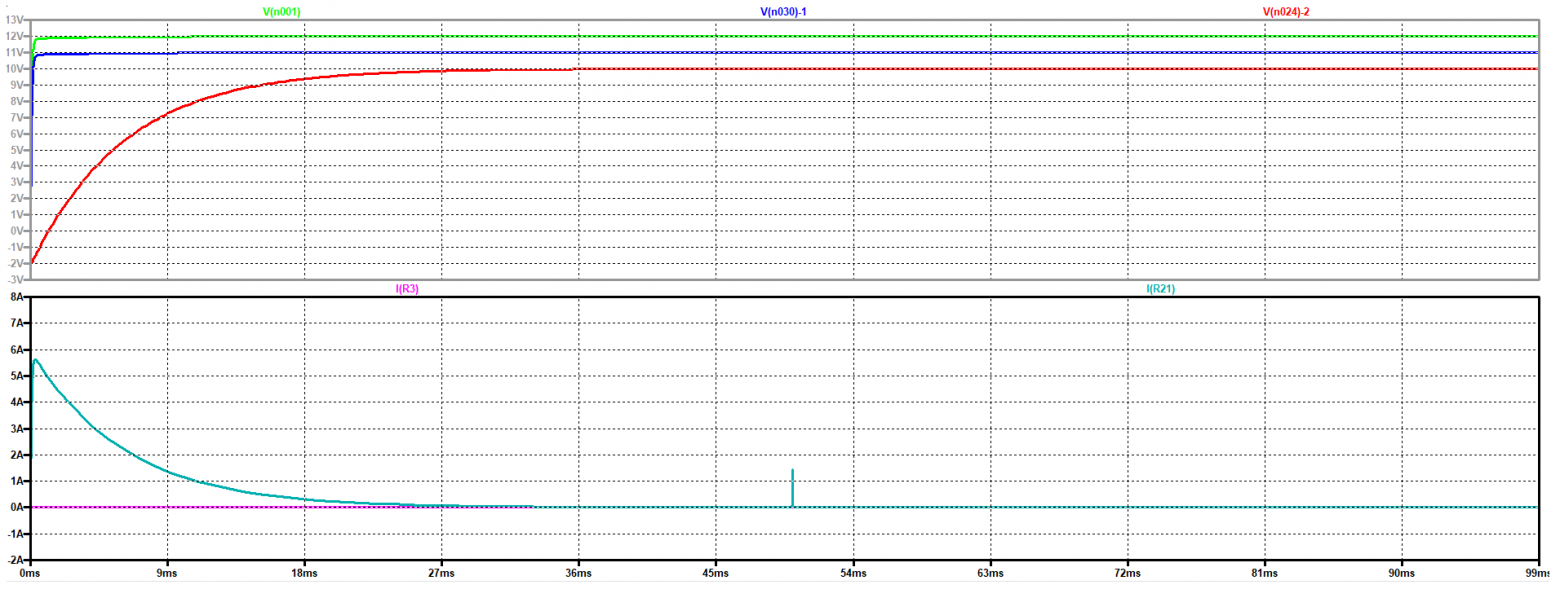Click the 5V label on voltage axis
Viewport: 1560px width, 598px height.
17,150
